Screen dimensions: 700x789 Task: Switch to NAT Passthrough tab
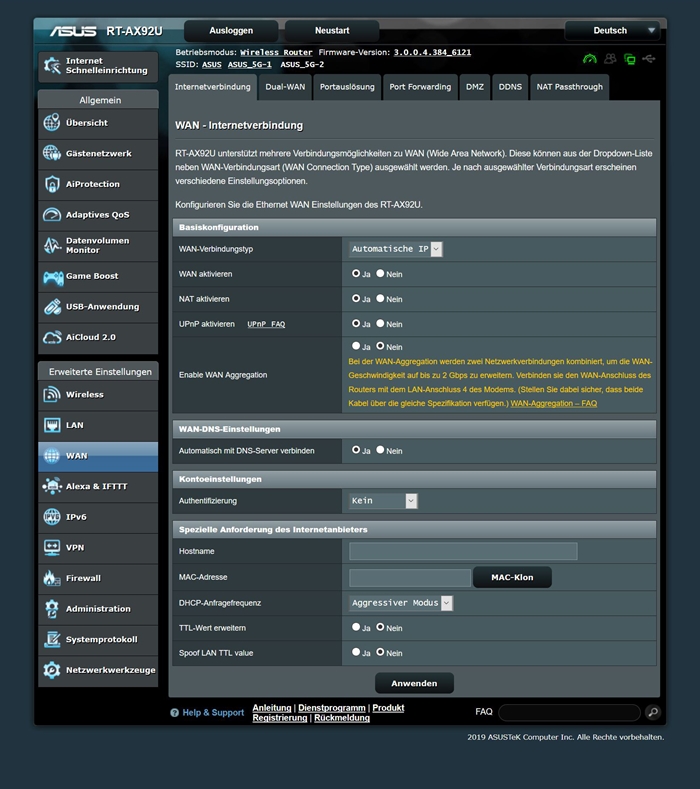pyautogui.click(x=570, y=87)
